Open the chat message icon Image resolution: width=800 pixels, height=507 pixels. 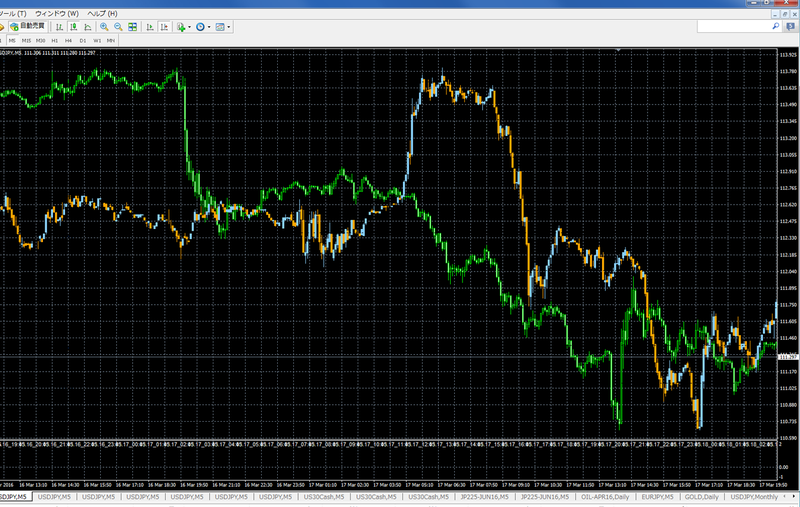791,27
